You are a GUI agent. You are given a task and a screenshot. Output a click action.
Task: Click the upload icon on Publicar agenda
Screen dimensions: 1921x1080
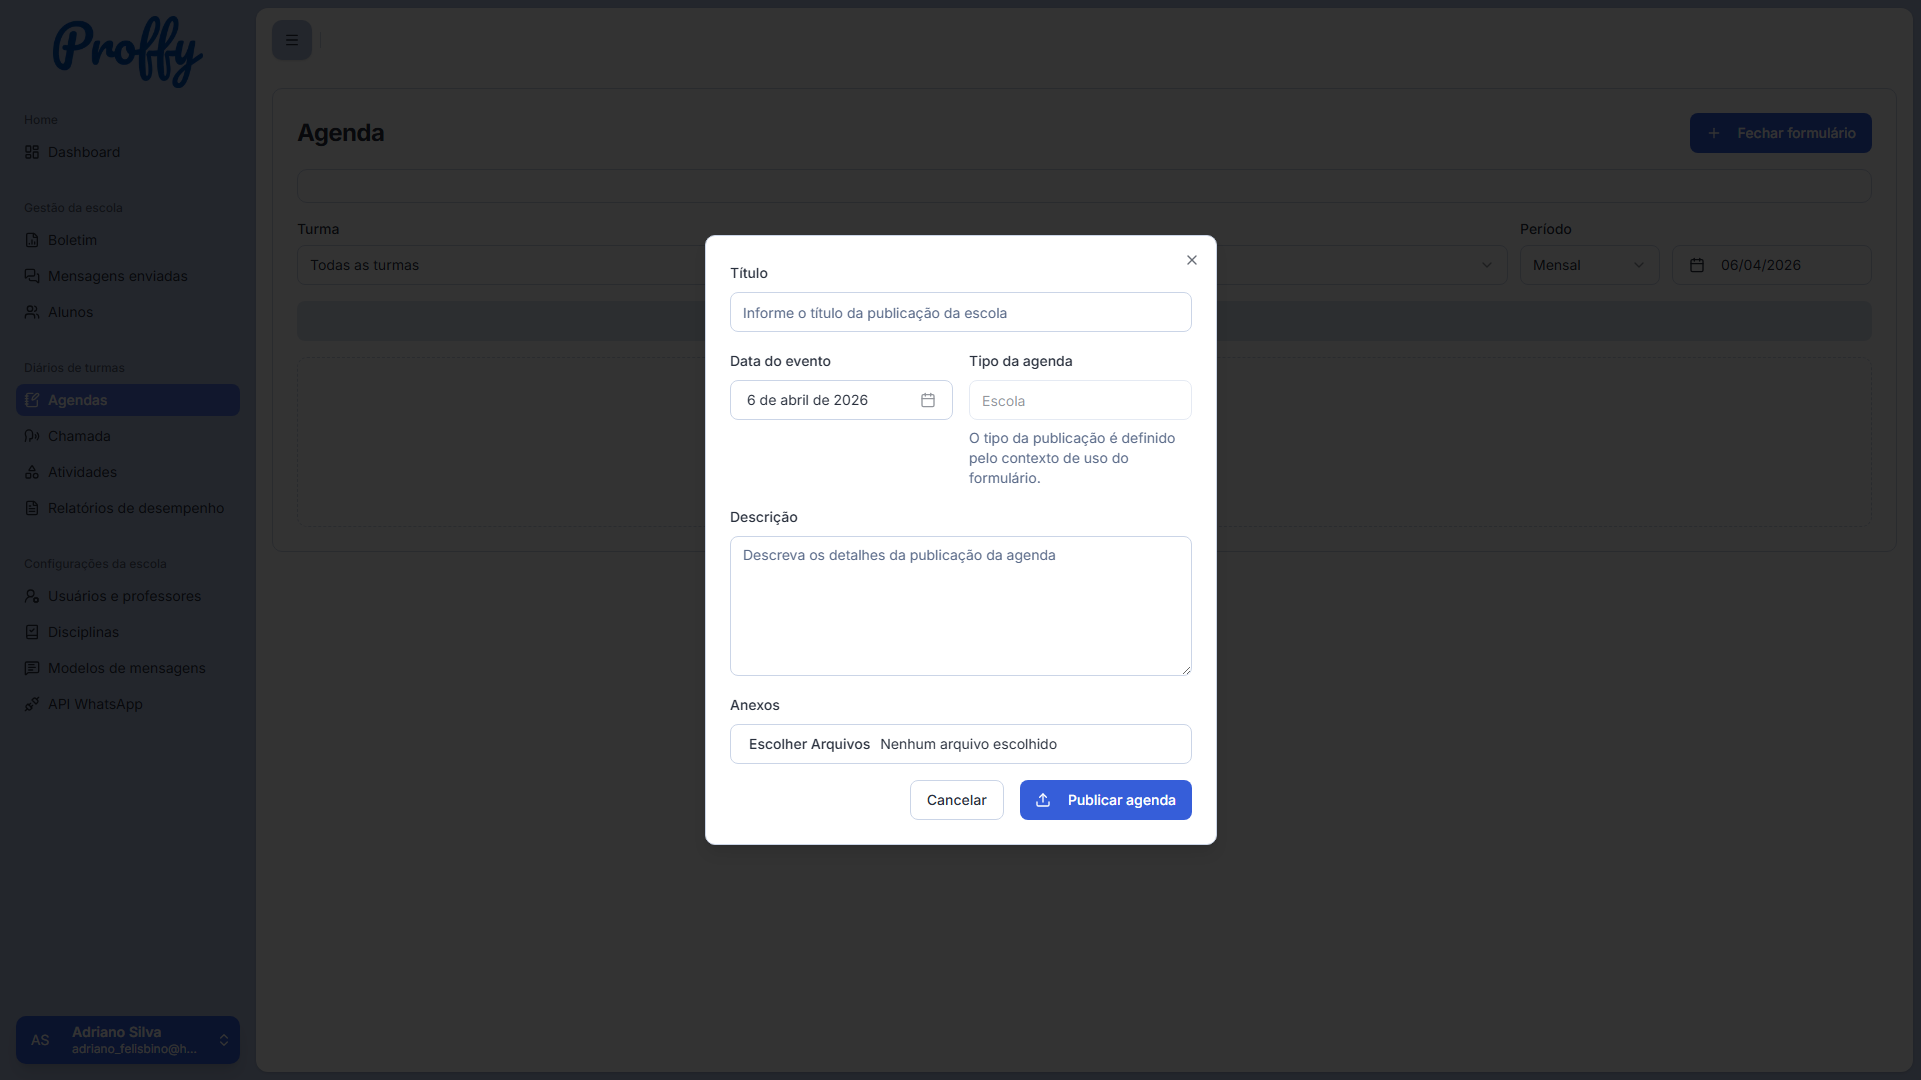[1043, 800]
